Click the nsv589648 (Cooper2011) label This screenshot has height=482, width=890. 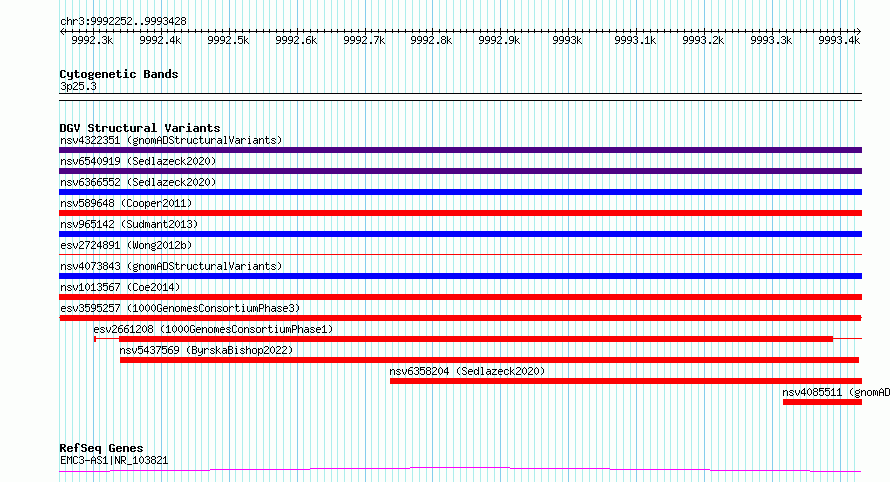tap(126, 203)
